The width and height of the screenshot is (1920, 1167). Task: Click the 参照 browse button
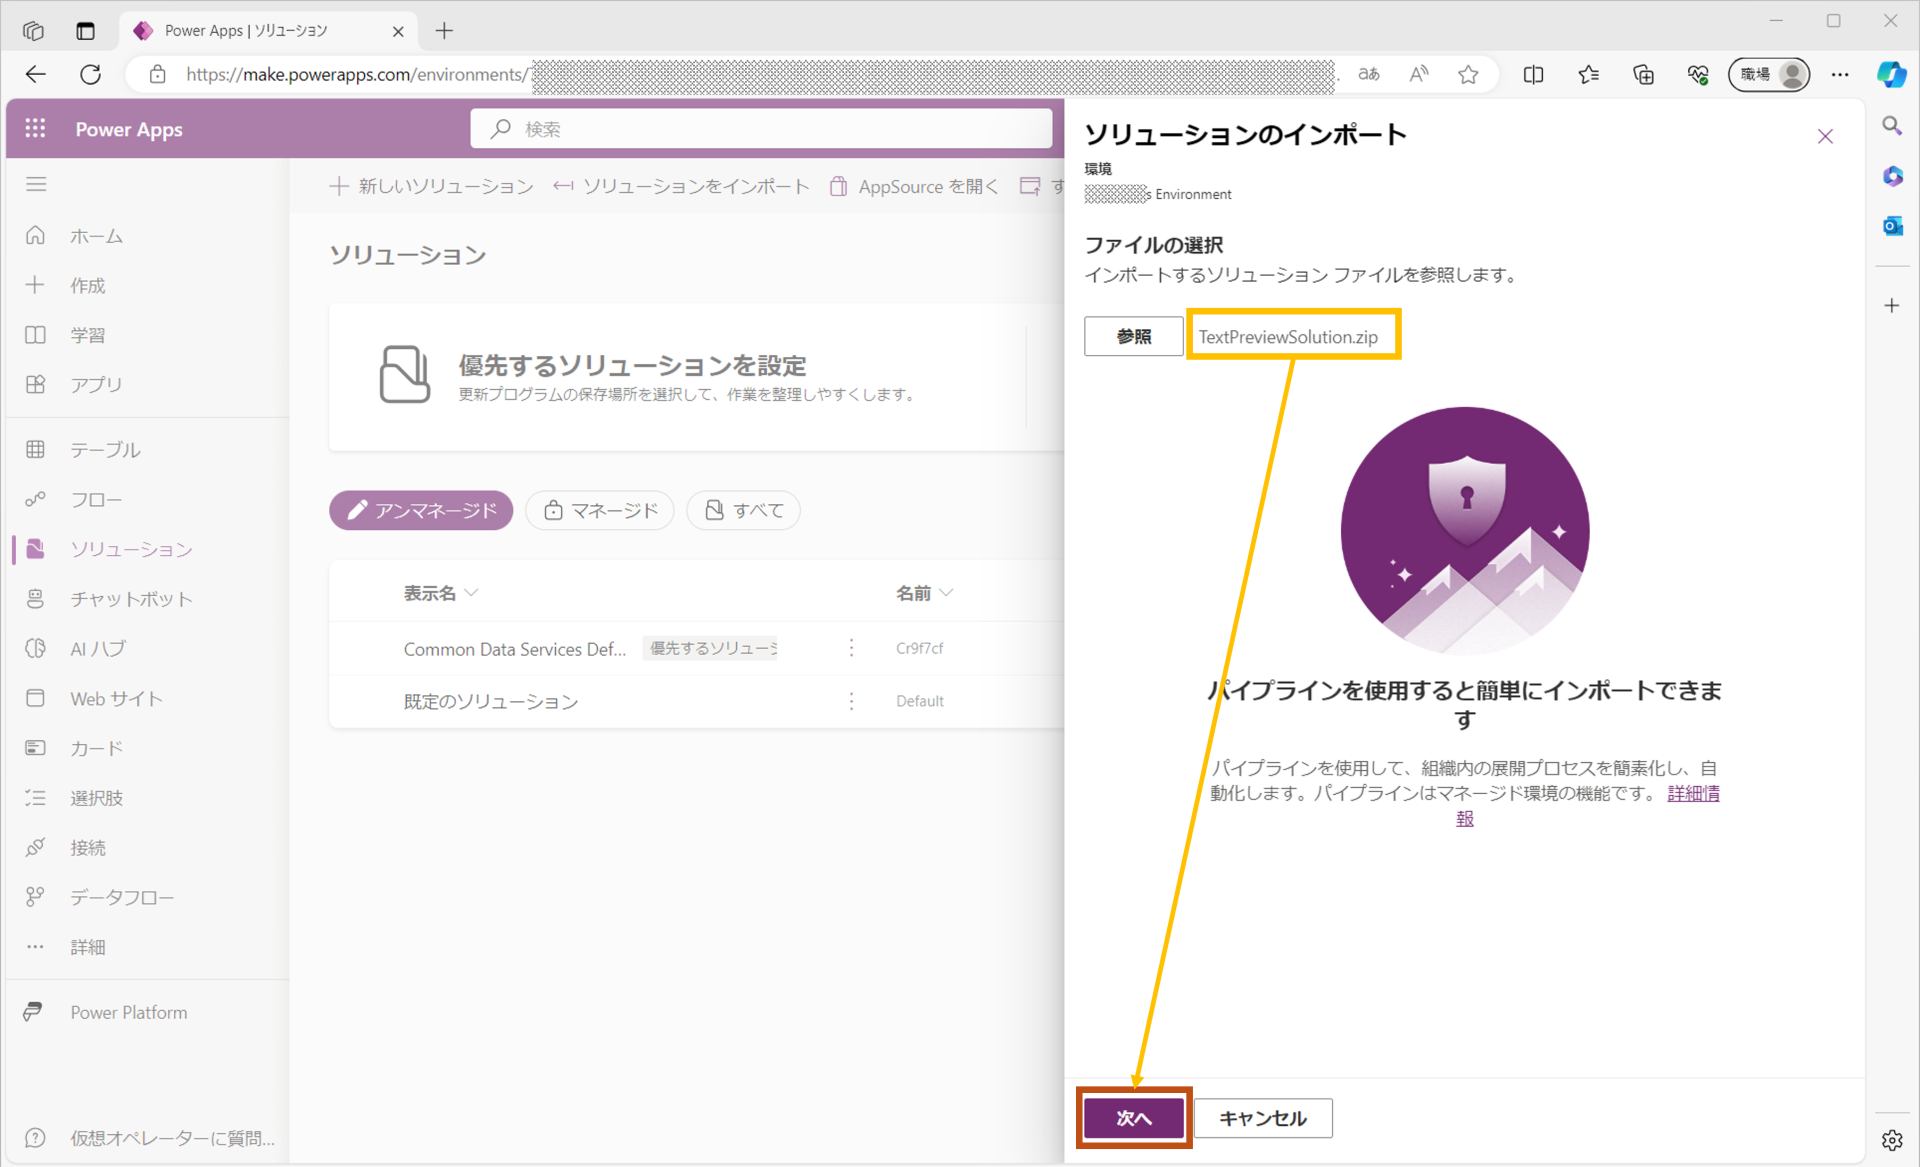tap(1133, 336)
